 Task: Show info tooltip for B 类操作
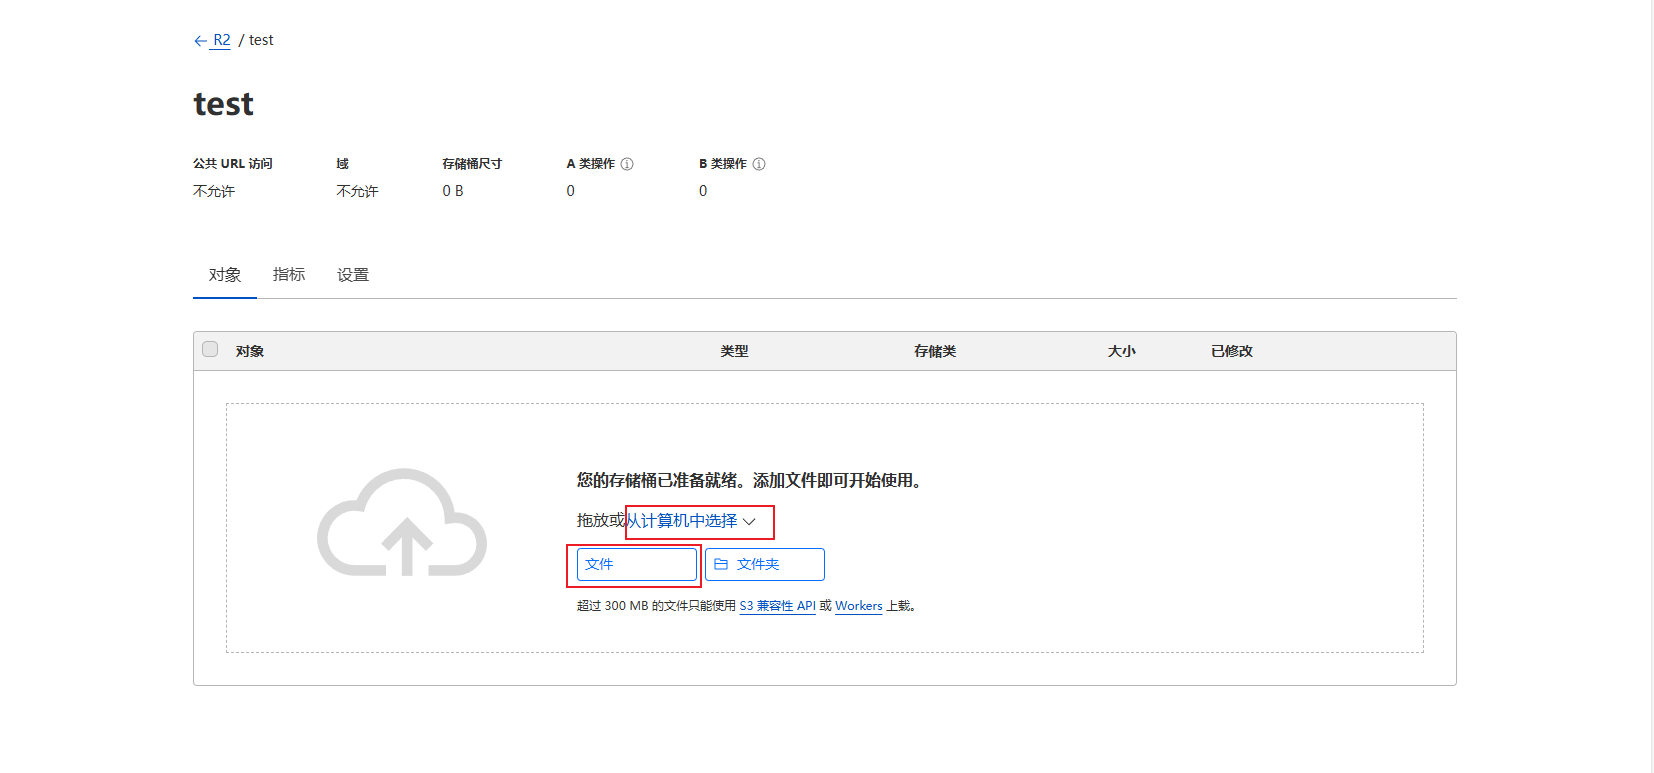click(759, 164)
